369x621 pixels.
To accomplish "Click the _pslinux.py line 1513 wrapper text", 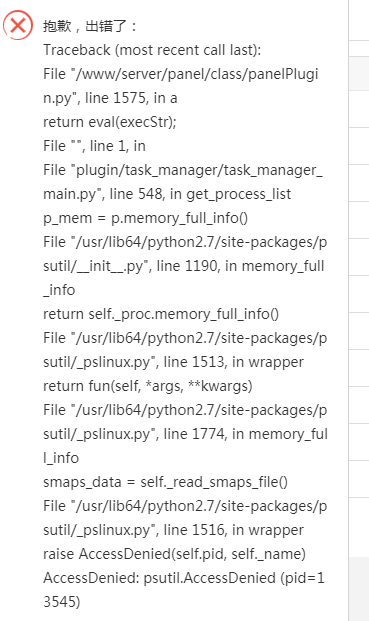I will [173, 362].
